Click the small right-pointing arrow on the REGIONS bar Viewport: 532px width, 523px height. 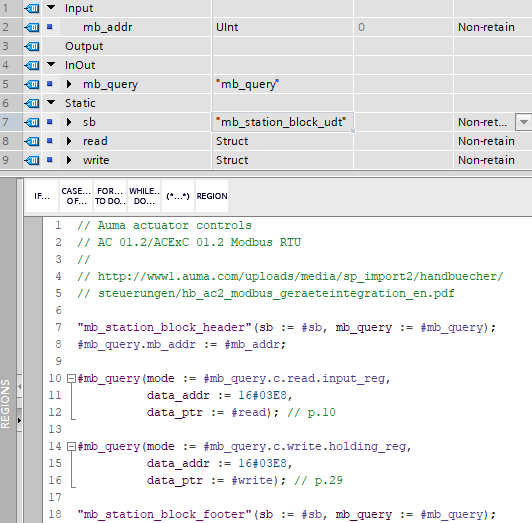(x=19, y=421)
